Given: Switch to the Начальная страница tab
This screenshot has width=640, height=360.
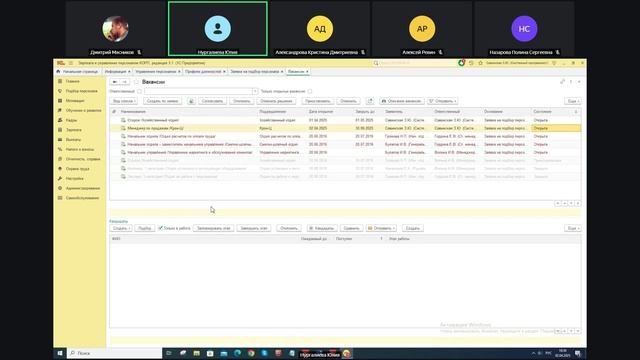Looking at the screenshot, I should pos(78,71).
